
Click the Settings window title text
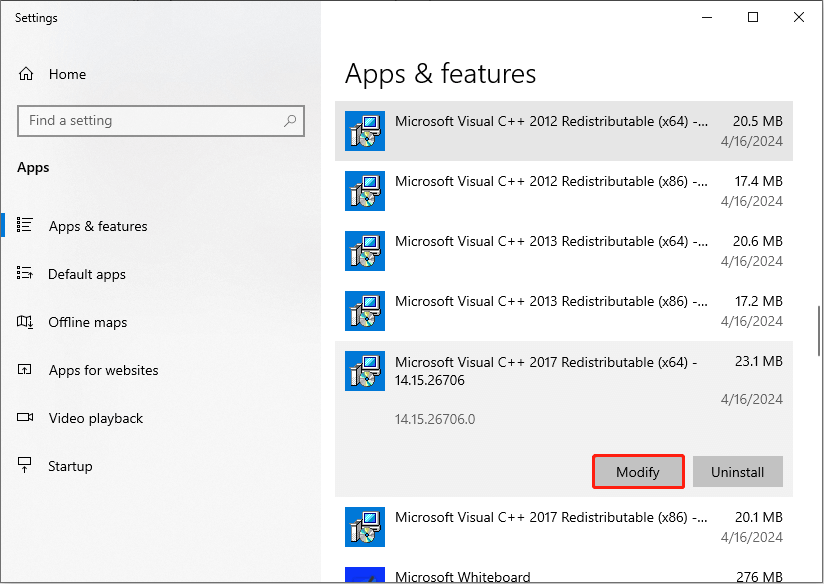point(36,18)
